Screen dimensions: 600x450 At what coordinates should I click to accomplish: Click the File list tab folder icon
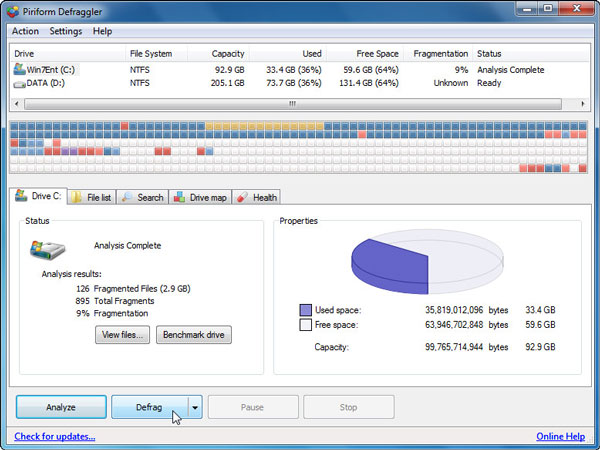pyautogui.click(x=76, y=197)
